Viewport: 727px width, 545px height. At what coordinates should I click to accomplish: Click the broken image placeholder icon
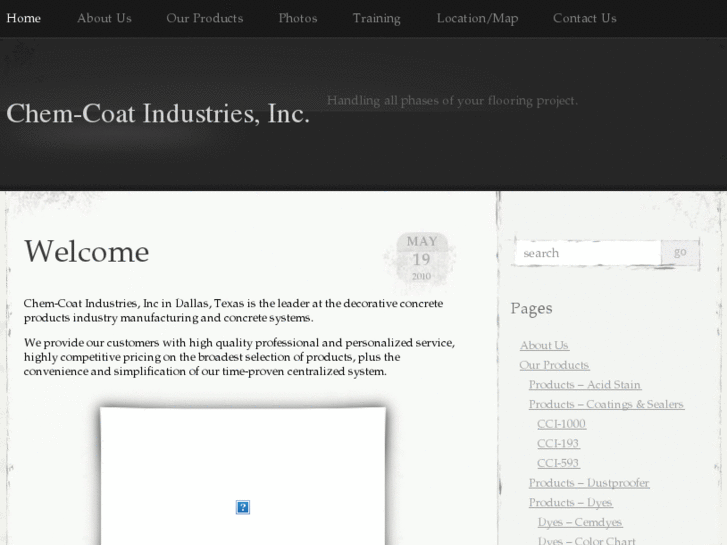pos(243,507)
